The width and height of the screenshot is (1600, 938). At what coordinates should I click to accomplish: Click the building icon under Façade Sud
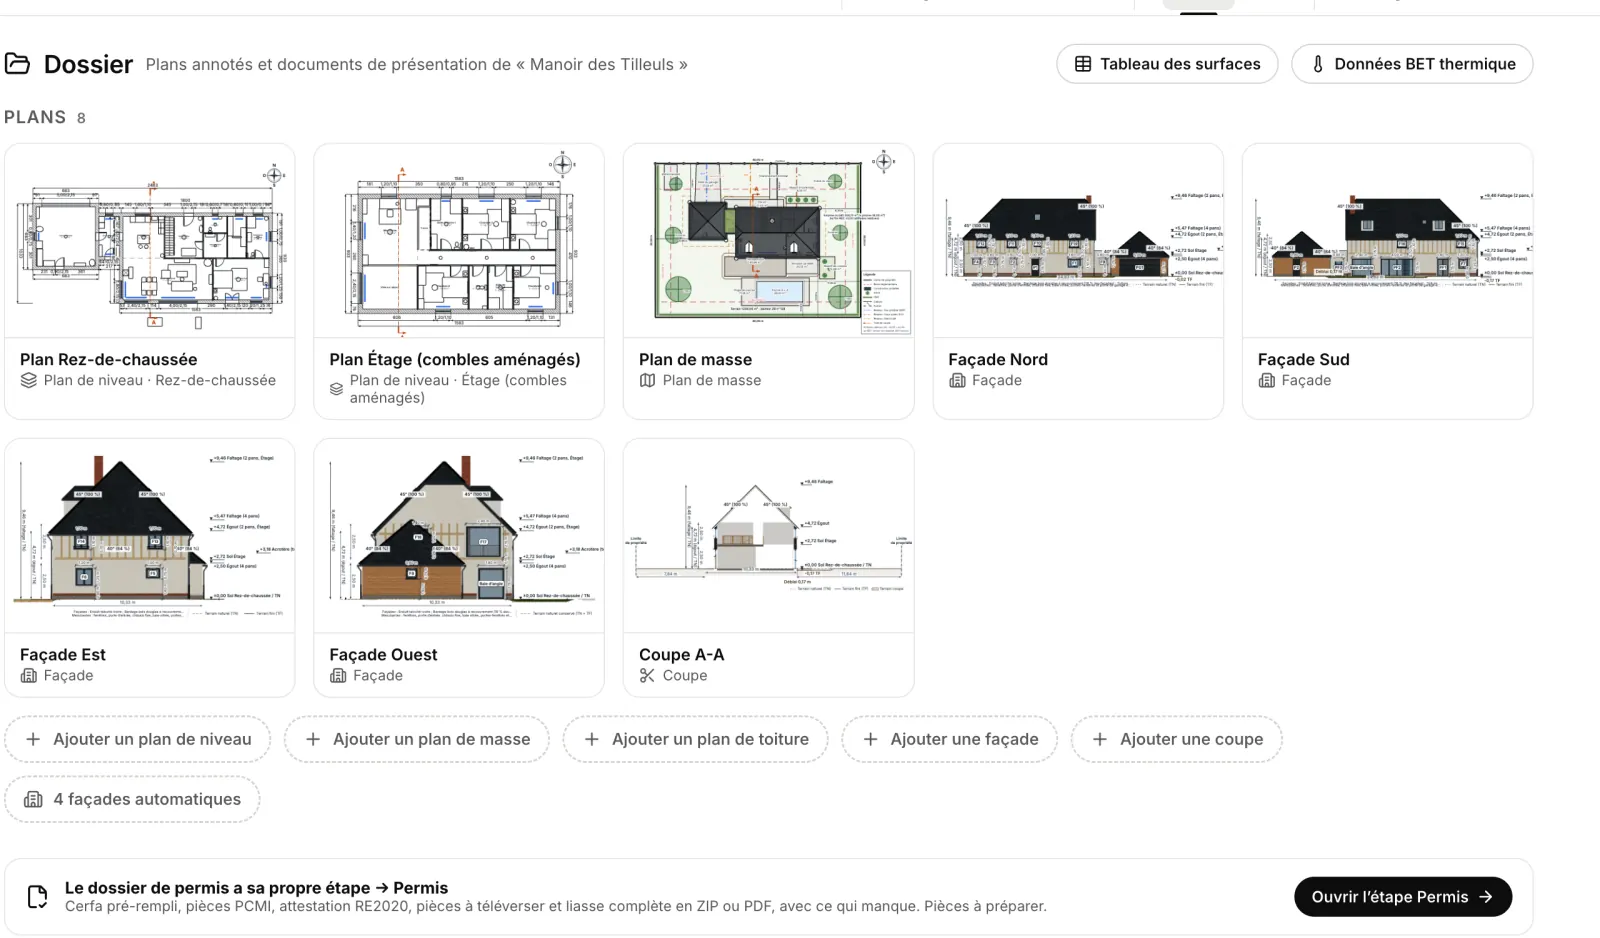pyautogui.click(x=1267, y=380)
